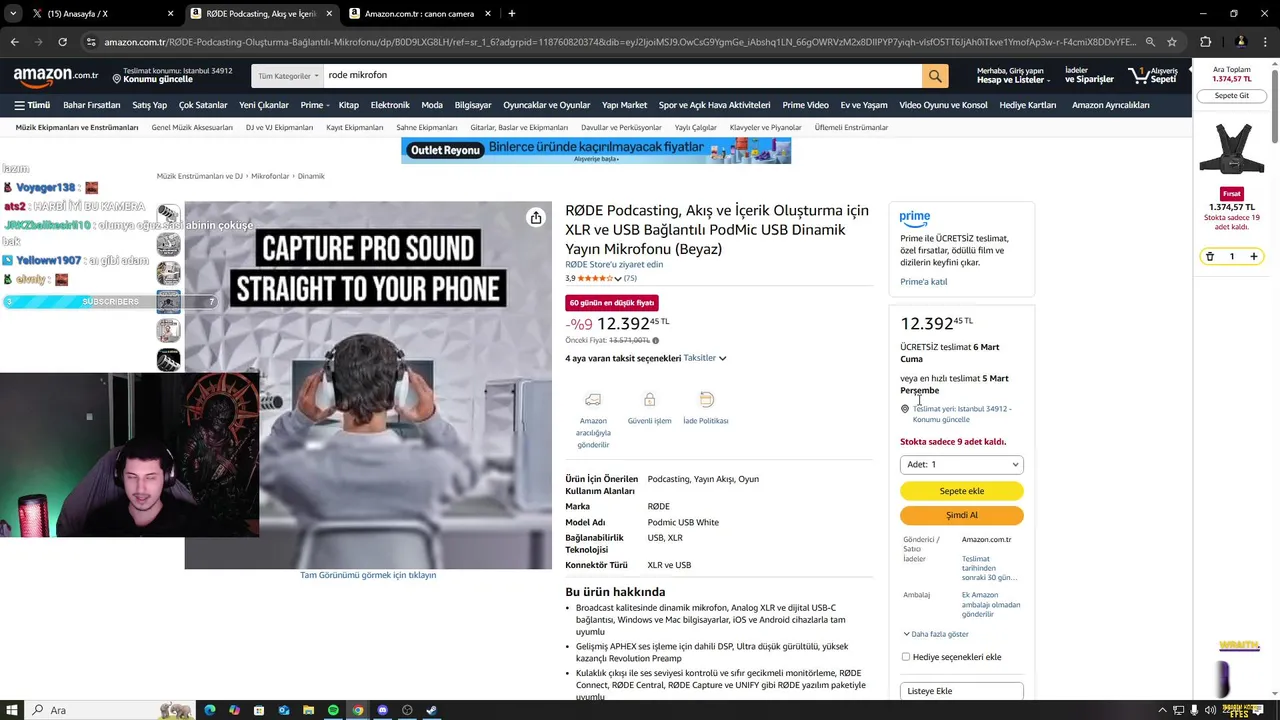
Task: Click the Sepete ekle button
Action: click(962, 491)
